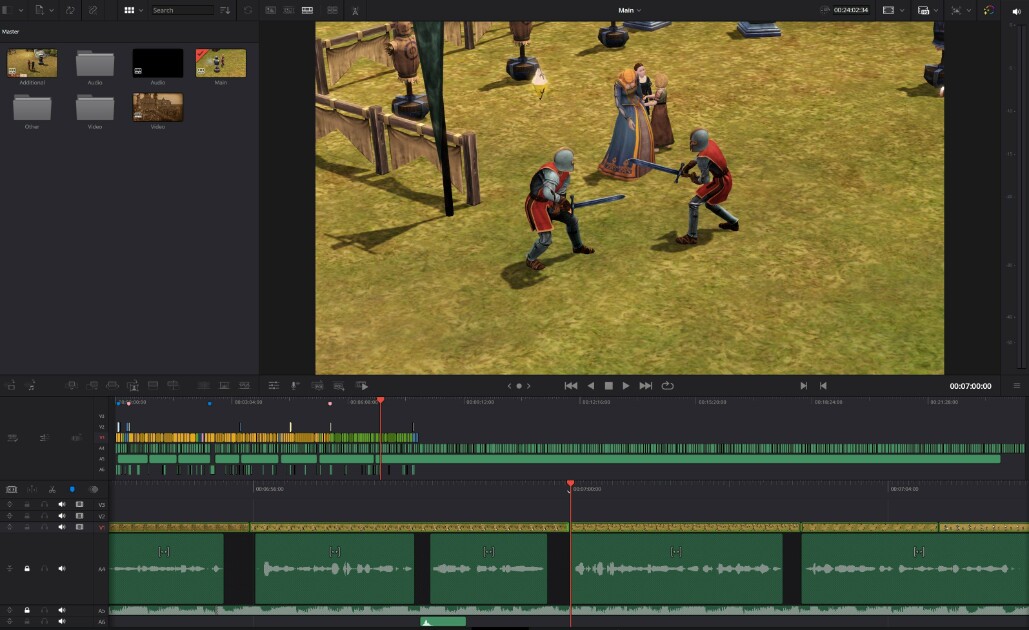Click the blue marker icon in timeline tools

coord(72,490)
